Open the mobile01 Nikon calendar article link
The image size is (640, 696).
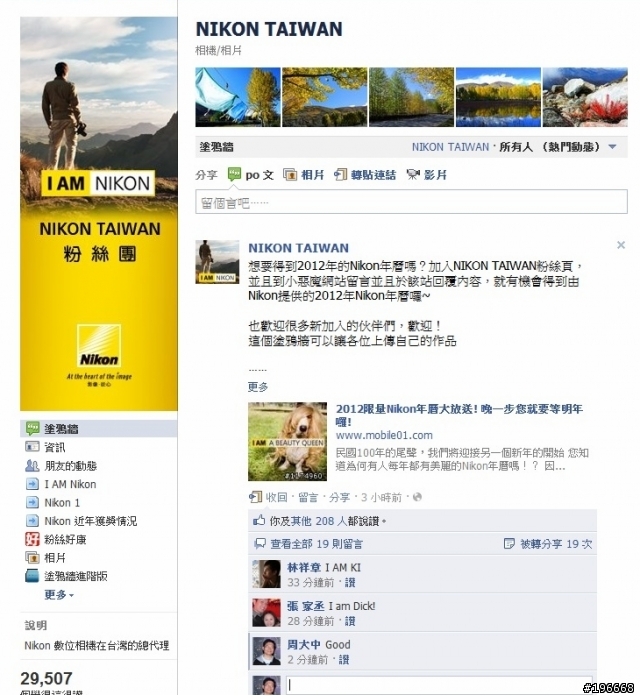(x=459, y=415)
